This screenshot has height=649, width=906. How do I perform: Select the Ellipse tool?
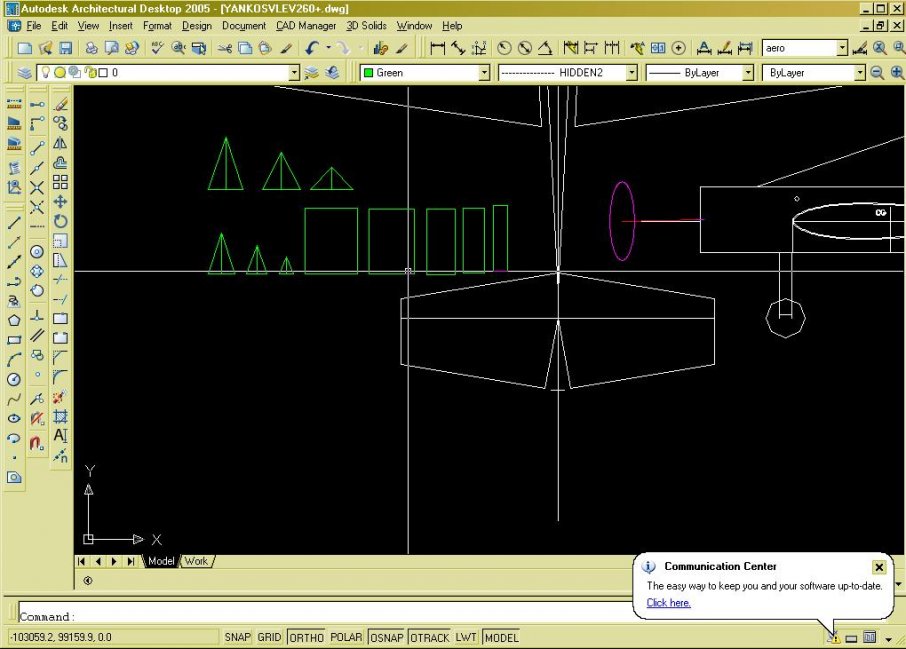coord(14,418)
